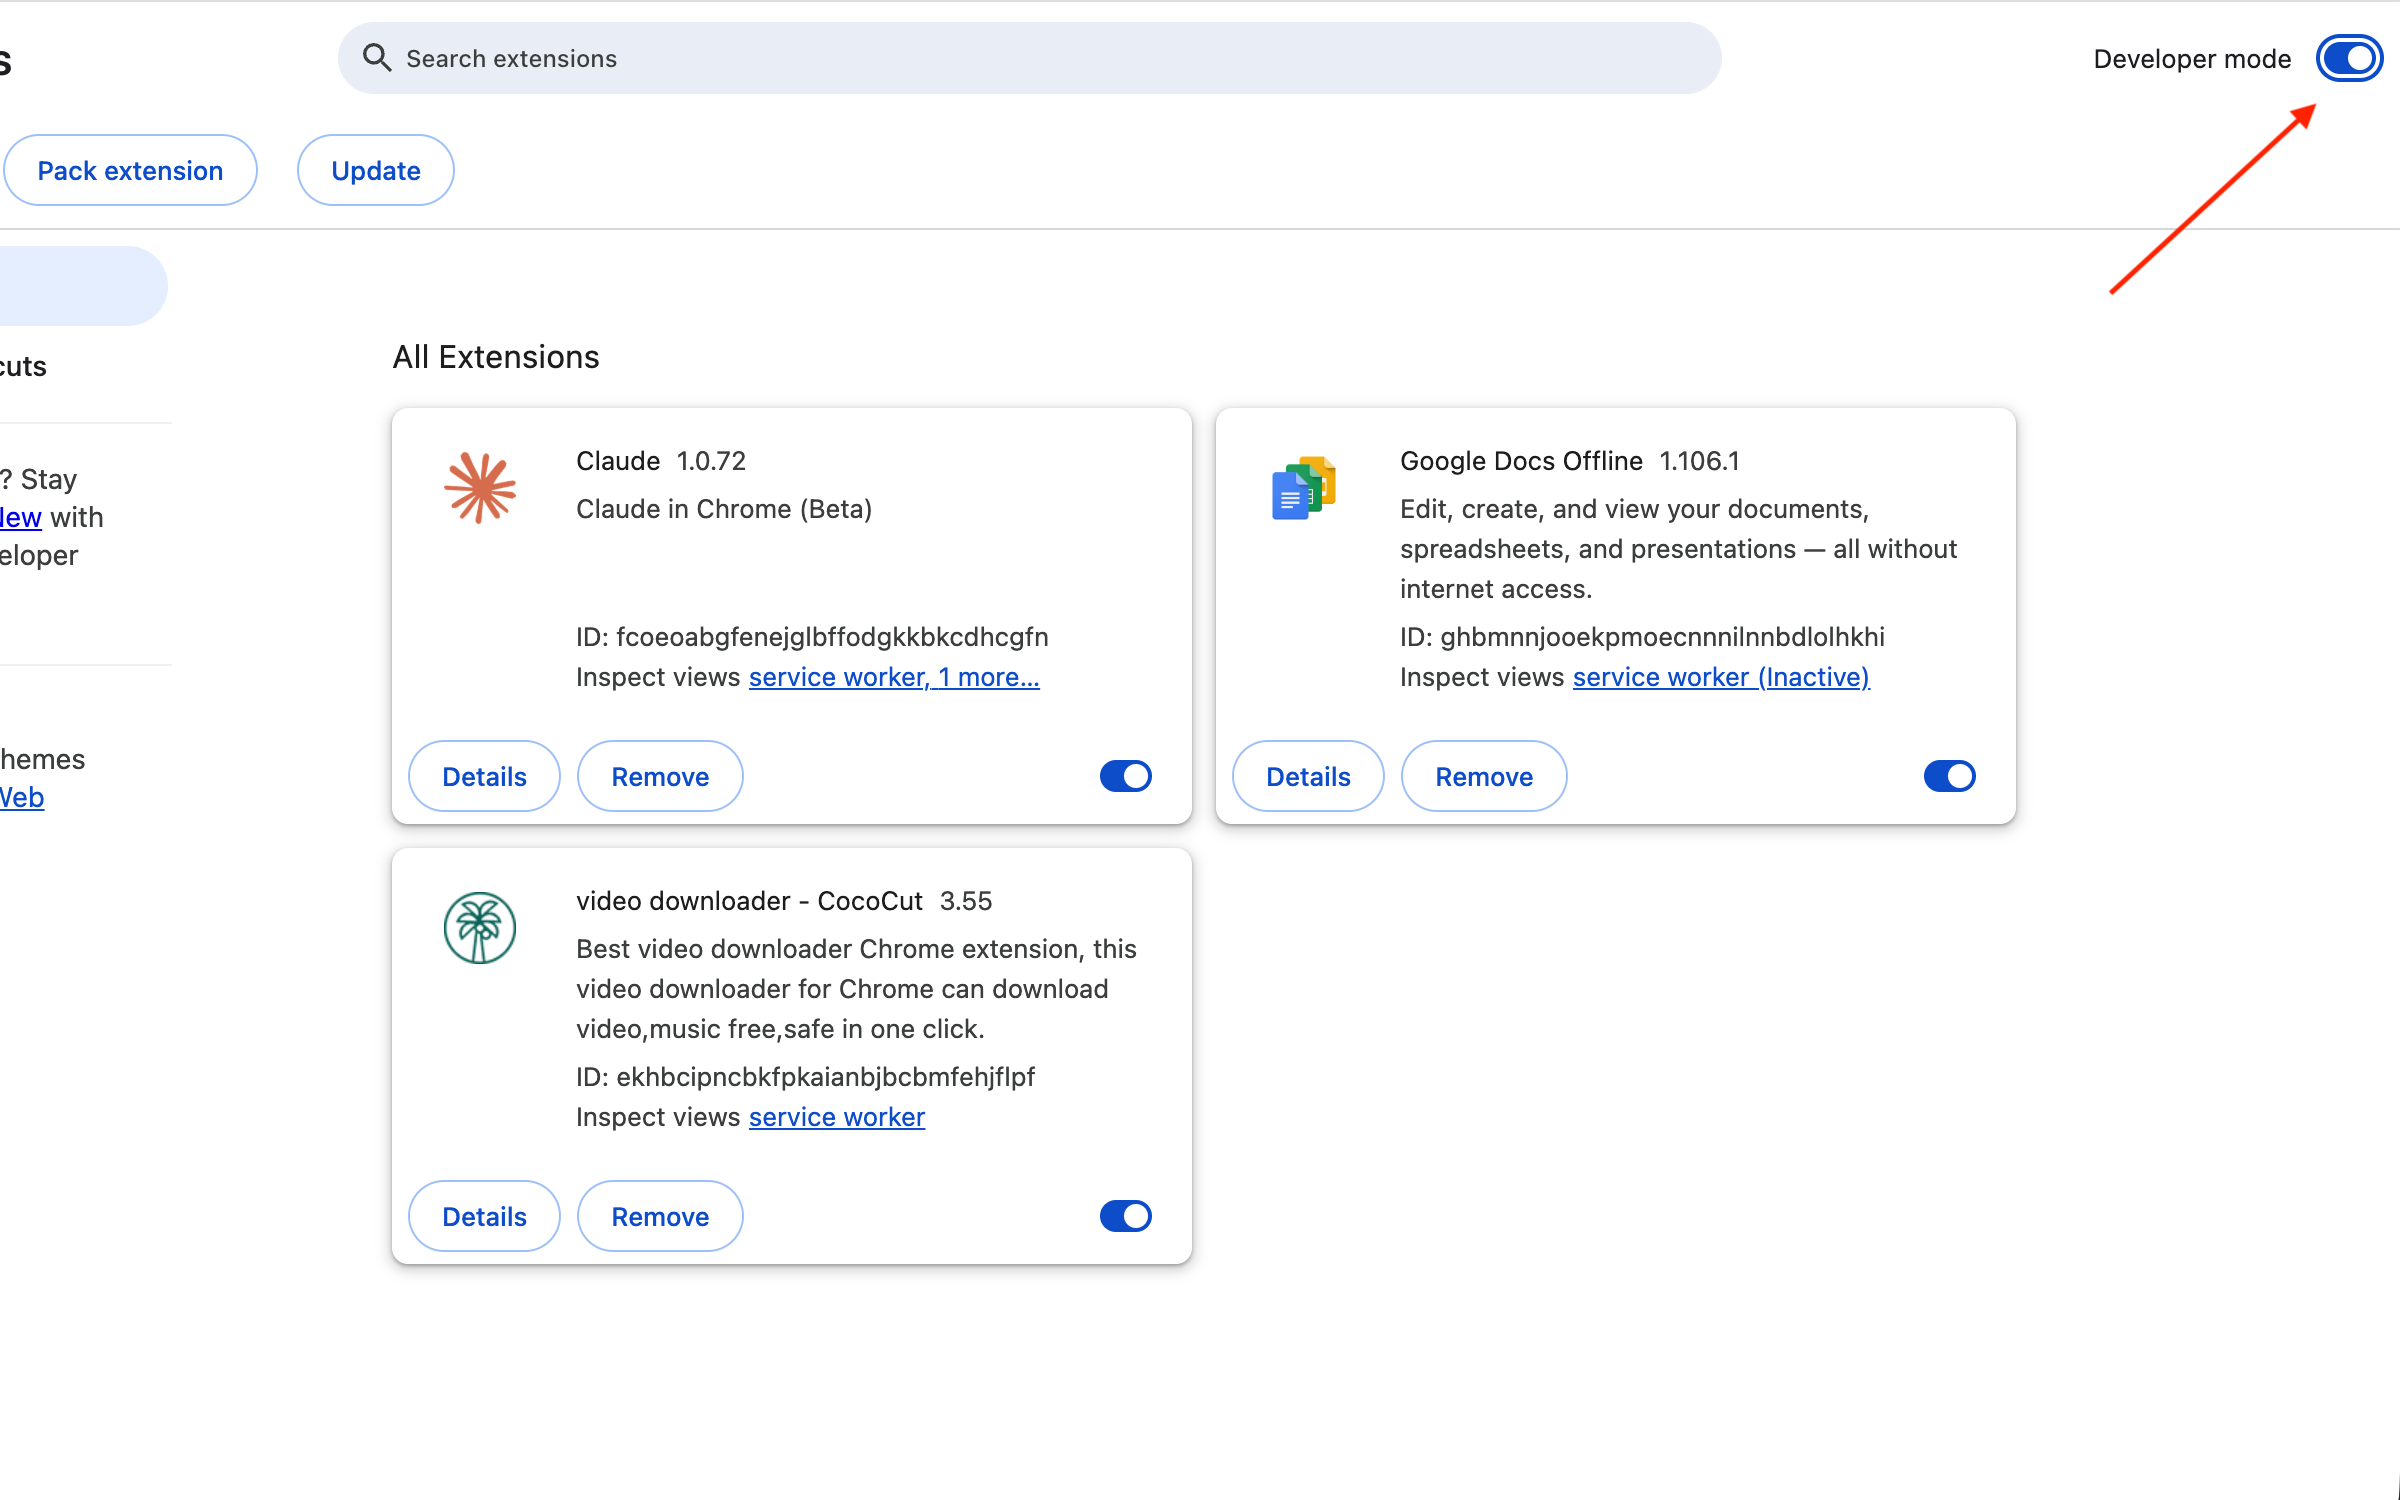Open Details for the Claude extension
The width and height of the screenshot is (2400, 1500).
pos(484,776)
